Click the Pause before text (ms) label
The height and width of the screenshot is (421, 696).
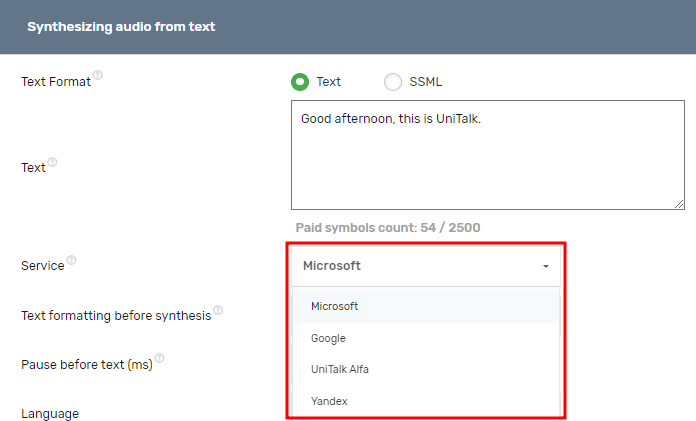(x=87, y=365)
